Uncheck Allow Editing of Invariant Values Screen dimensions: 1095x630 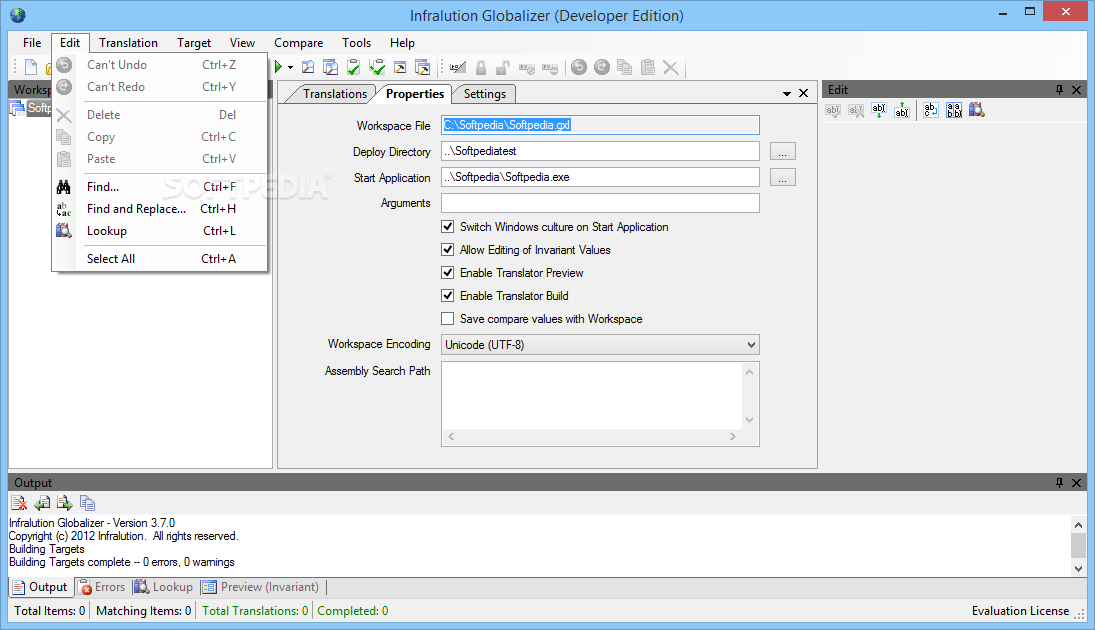coord(448,249)
